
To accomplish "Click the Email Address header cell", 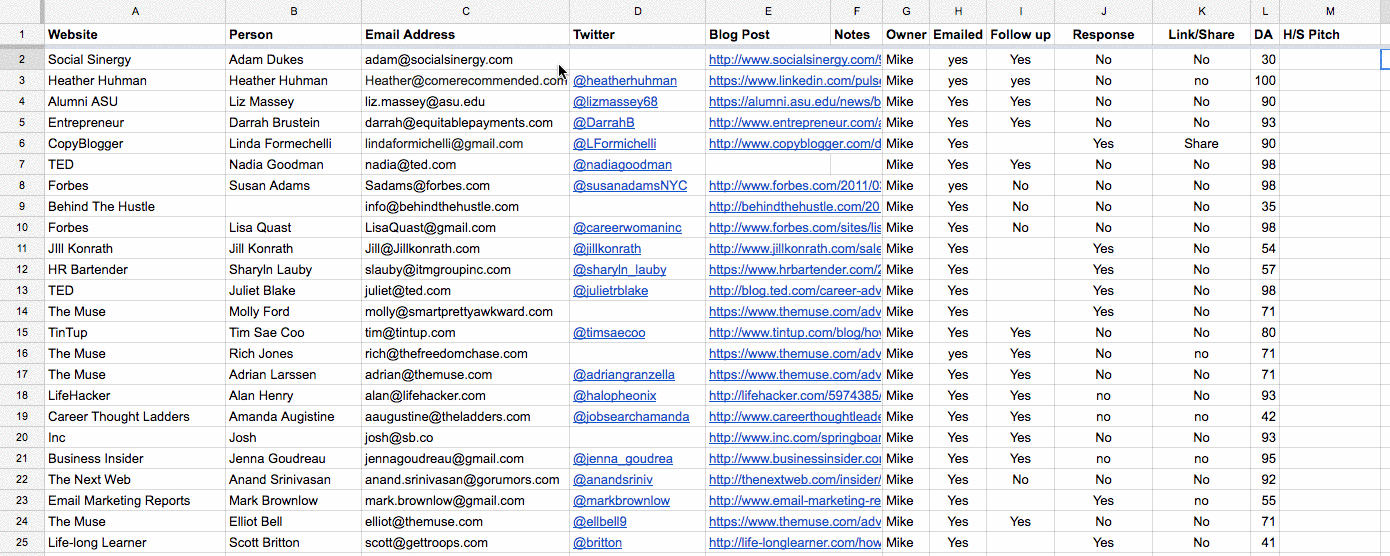I will pyautogui.click(x=464, y=34).
